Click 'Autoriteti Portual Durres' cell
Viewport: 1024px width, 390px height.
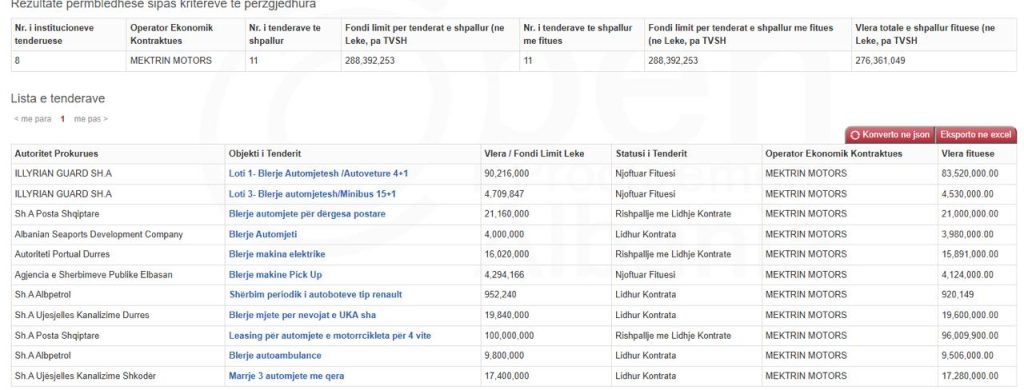coord(62,255)
